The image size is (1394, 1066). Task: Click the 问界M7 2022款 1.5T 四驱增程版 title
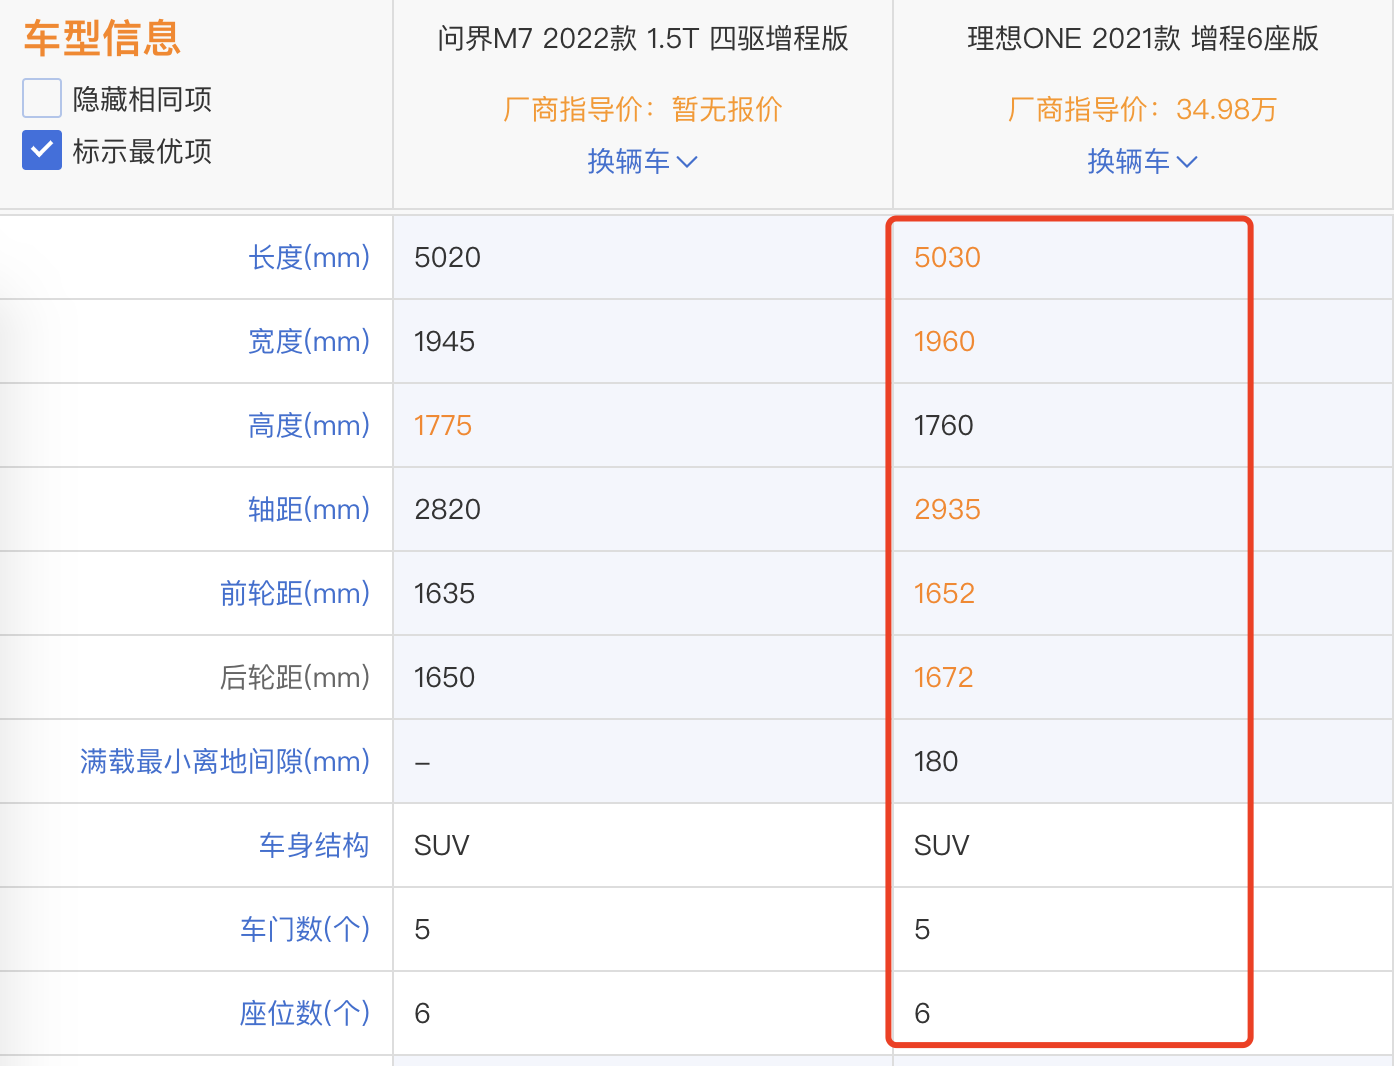click(x=643, y=39)
